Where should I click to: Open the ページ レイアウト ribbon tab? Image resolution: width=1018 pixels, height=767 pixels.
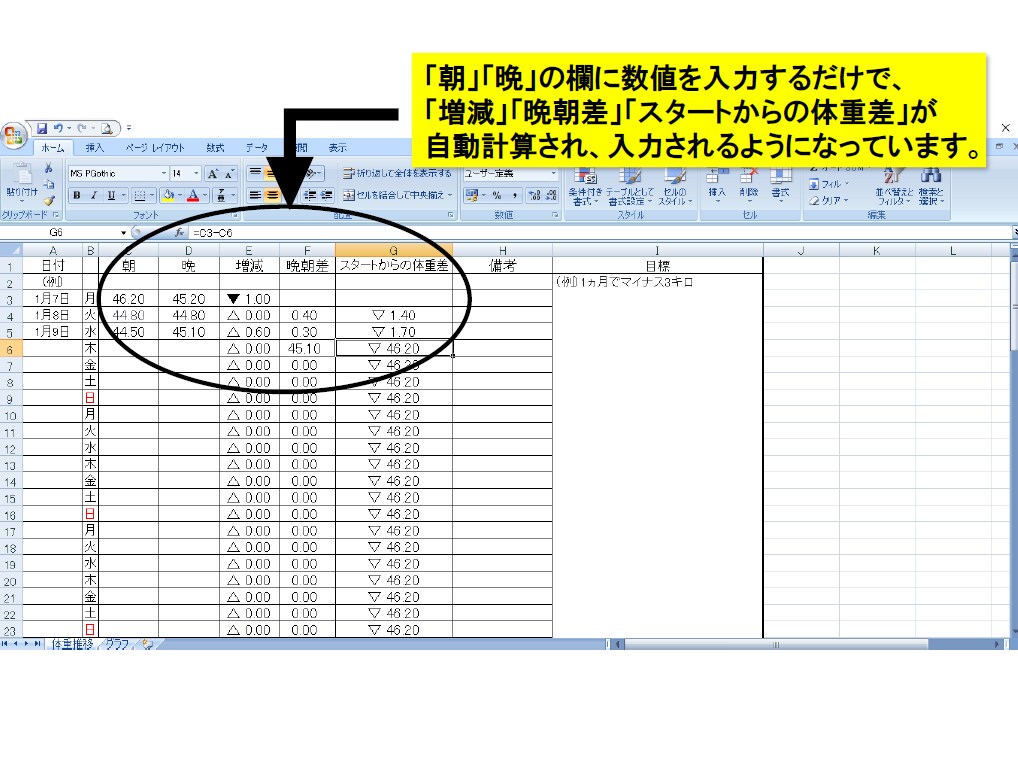pyautogui.click(x=155, y=148)
